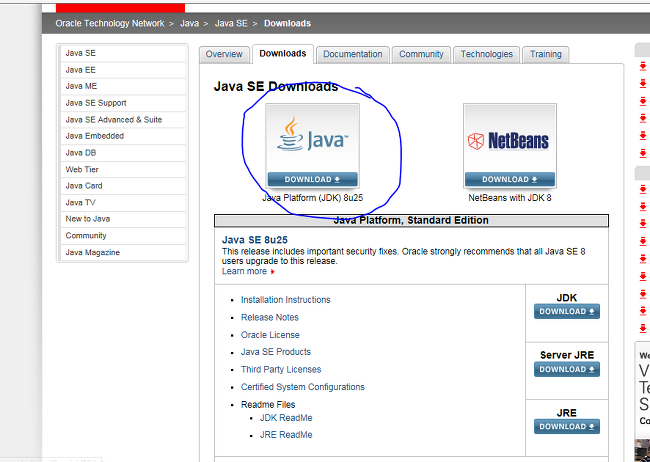Select the Downloads tab
The width and height of the screenshot is (650, 462).
coord(283,54)
